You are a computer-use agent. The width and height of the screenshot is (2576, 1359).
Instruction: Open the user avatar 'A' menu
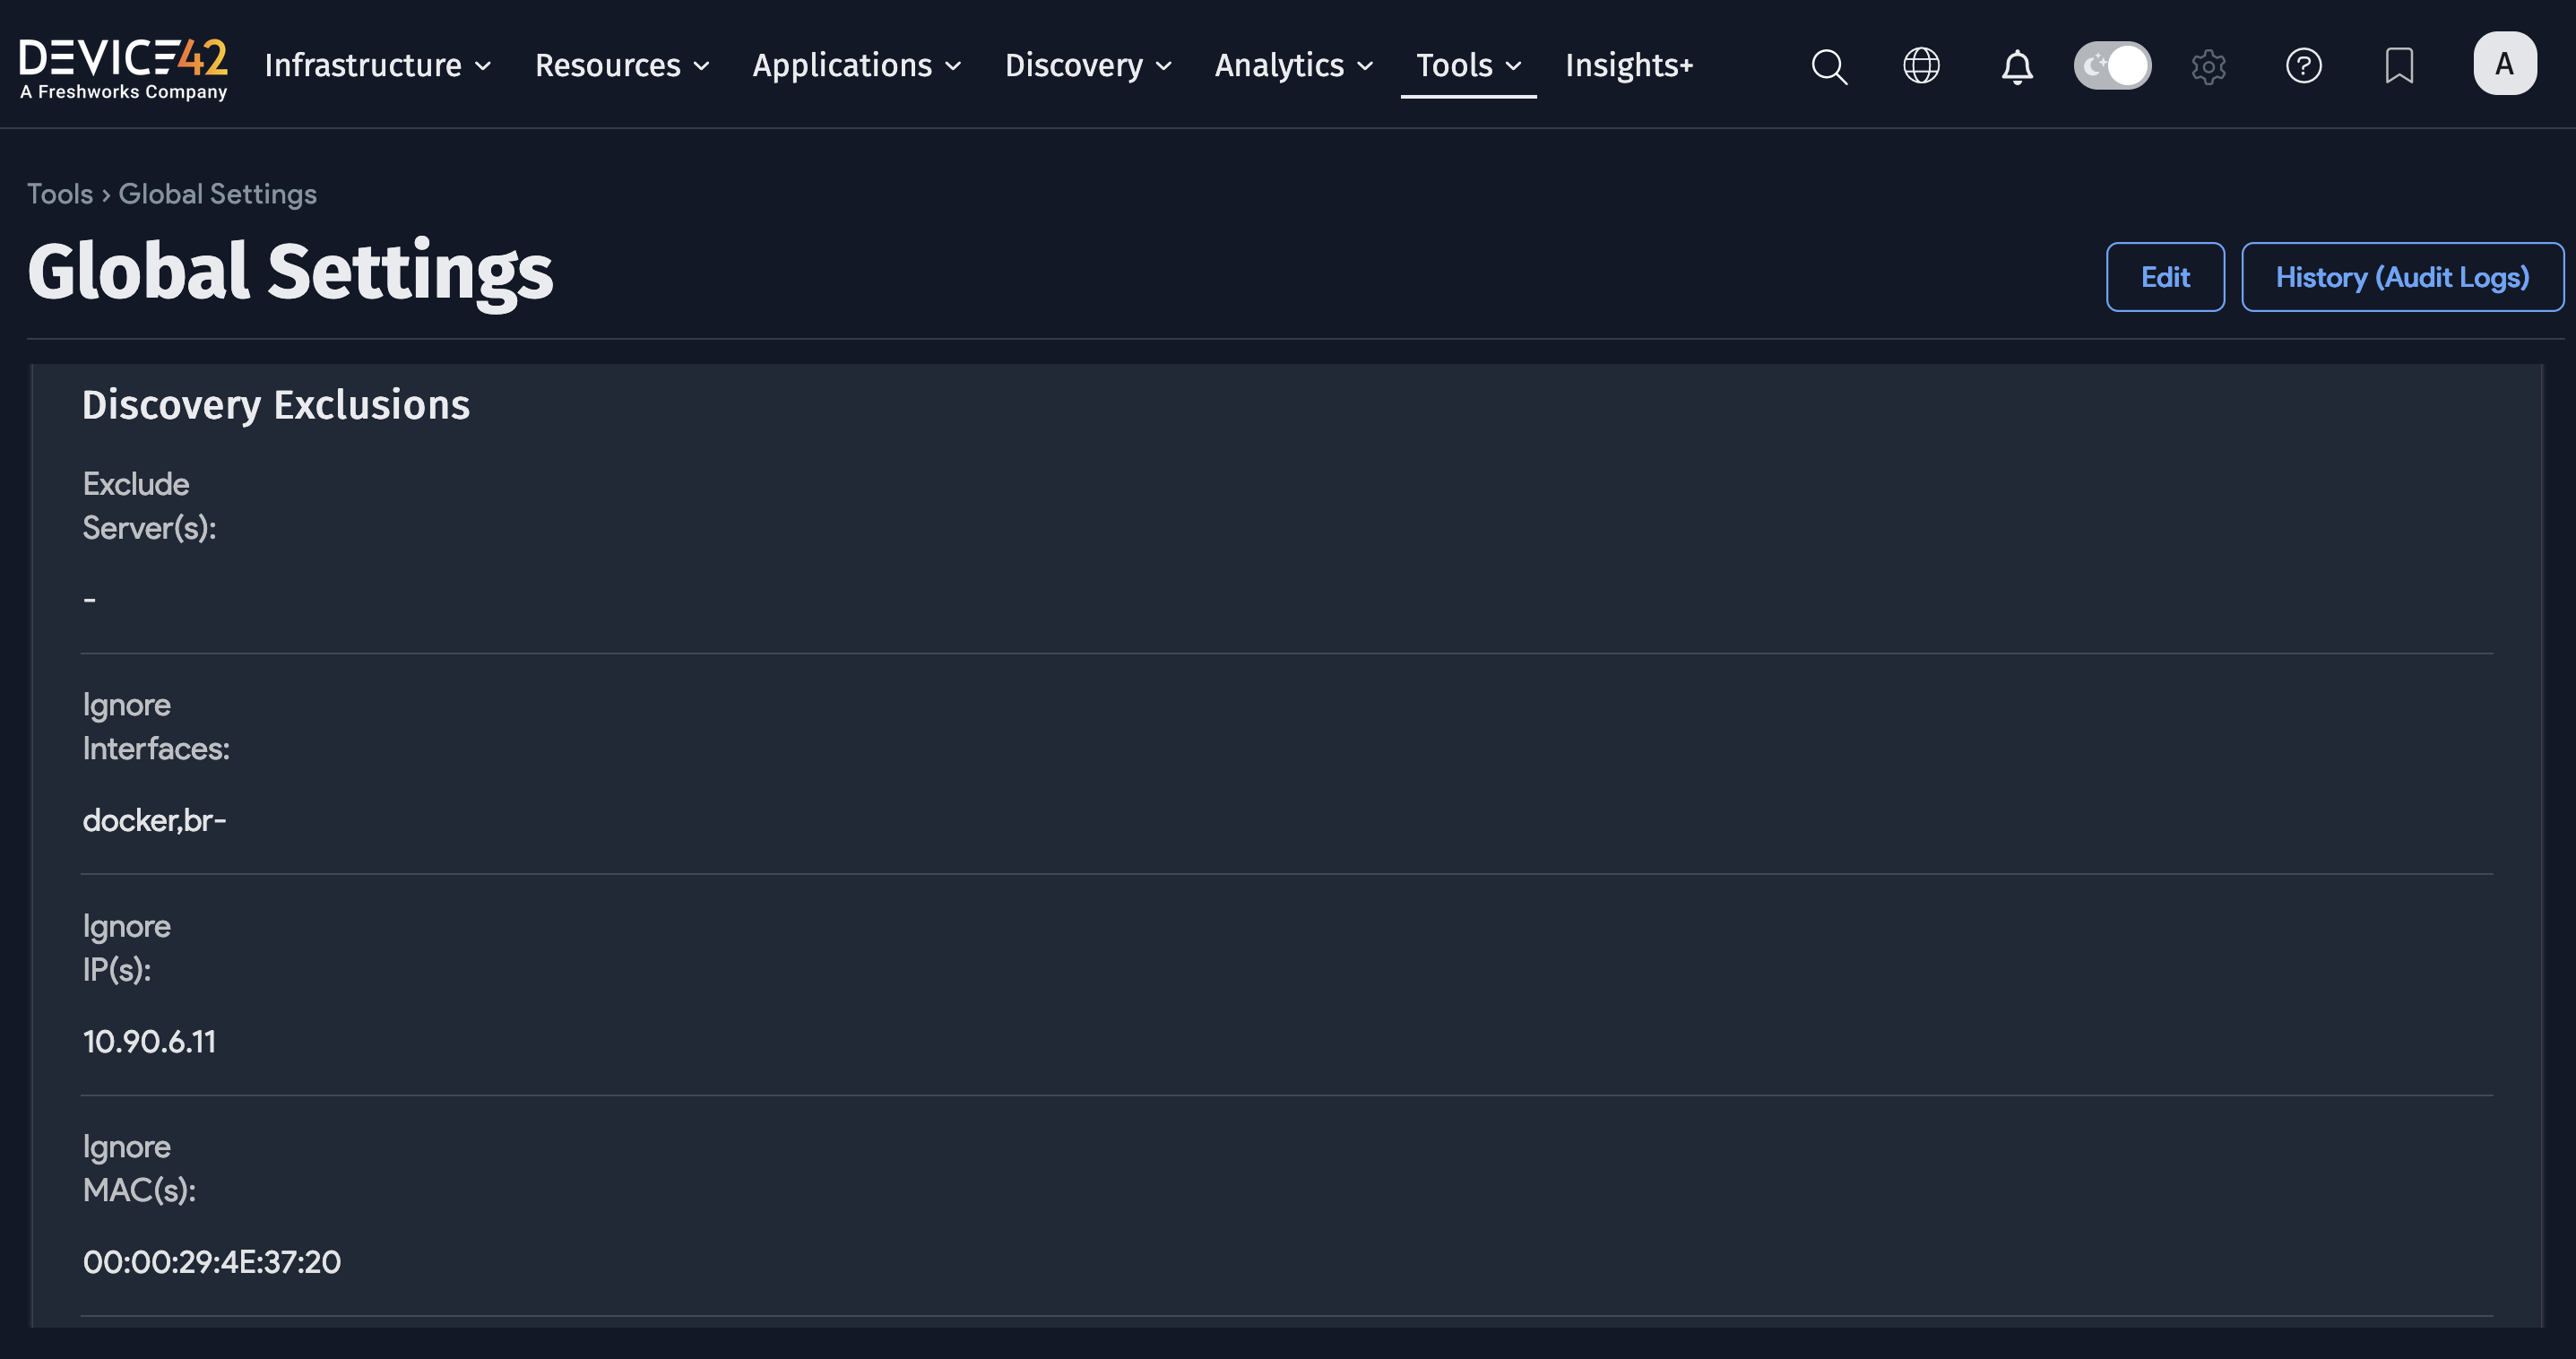click(2504, 64)
